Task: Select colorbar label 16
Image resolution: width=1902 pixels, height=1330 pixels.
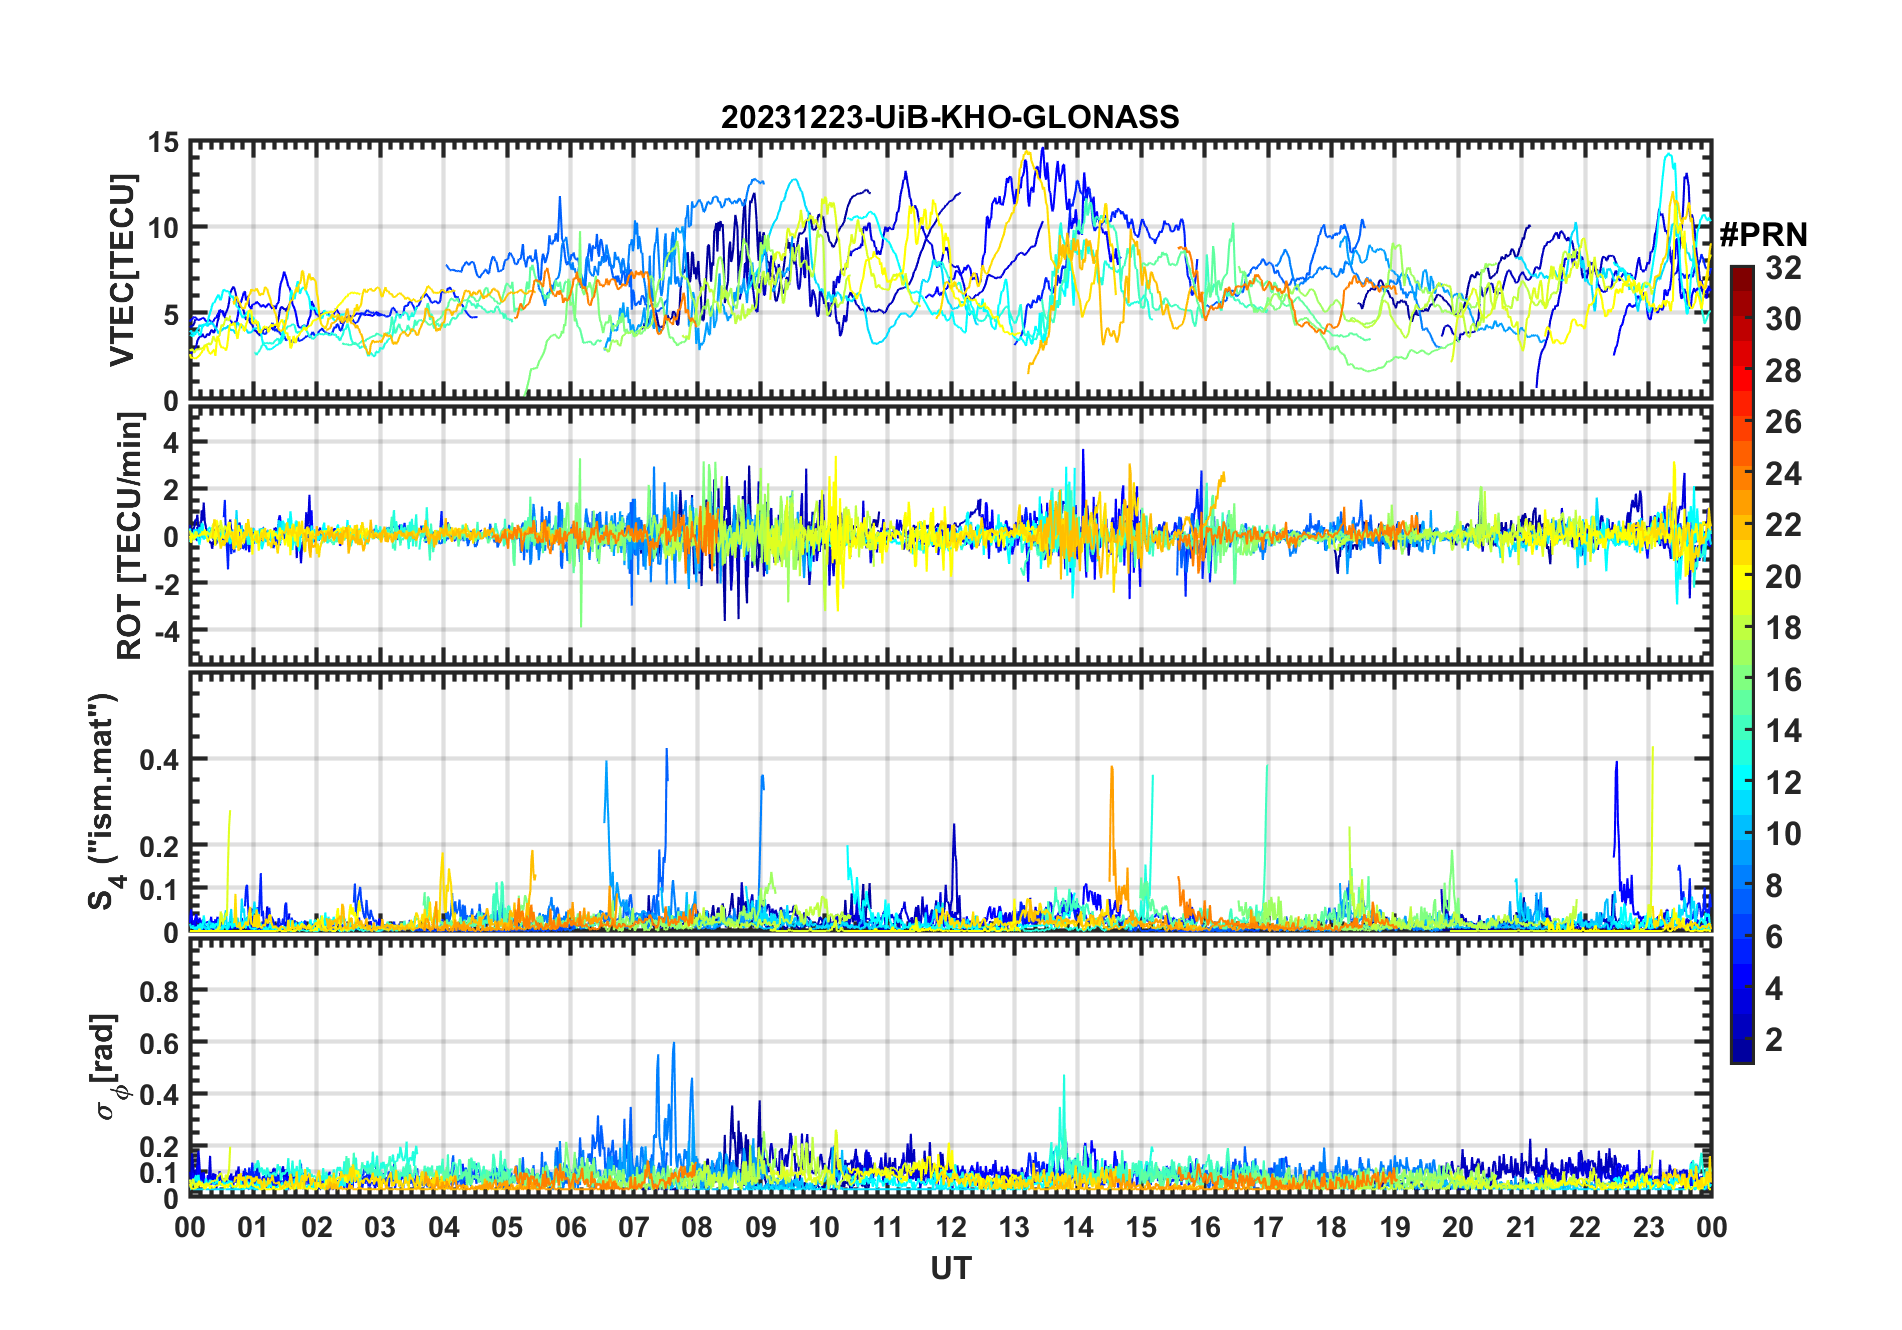Action: click(x=1784, y=680)
